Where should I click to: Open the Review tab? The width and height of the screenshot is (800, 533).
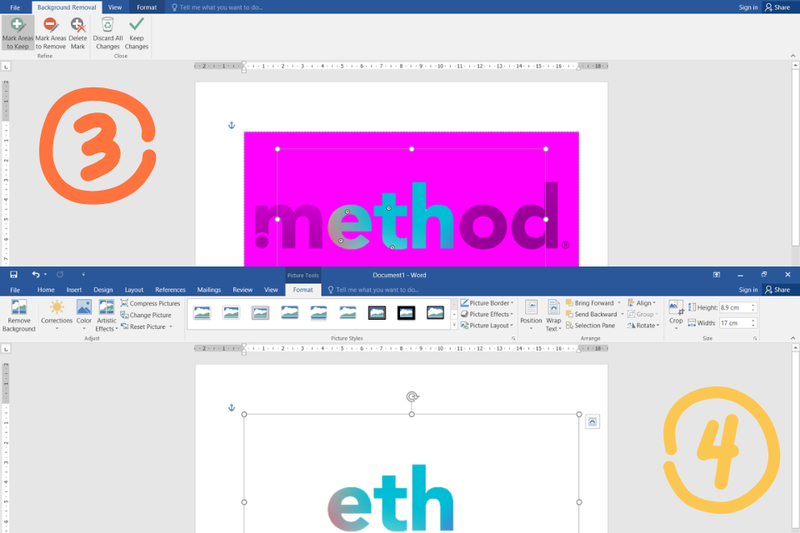[x=243, y=290]
